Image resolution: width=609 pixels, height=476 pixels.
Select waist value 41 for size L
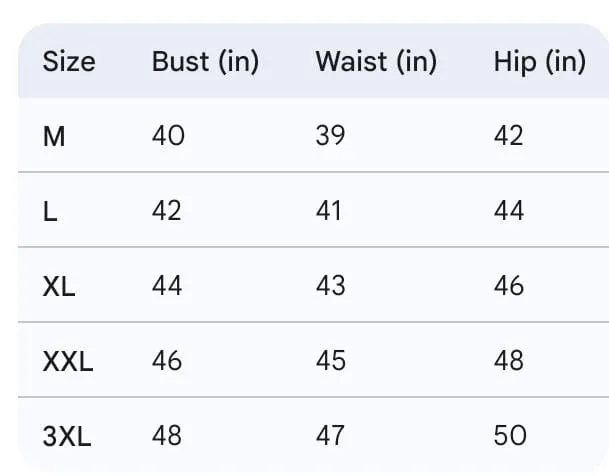pos(329,211)
